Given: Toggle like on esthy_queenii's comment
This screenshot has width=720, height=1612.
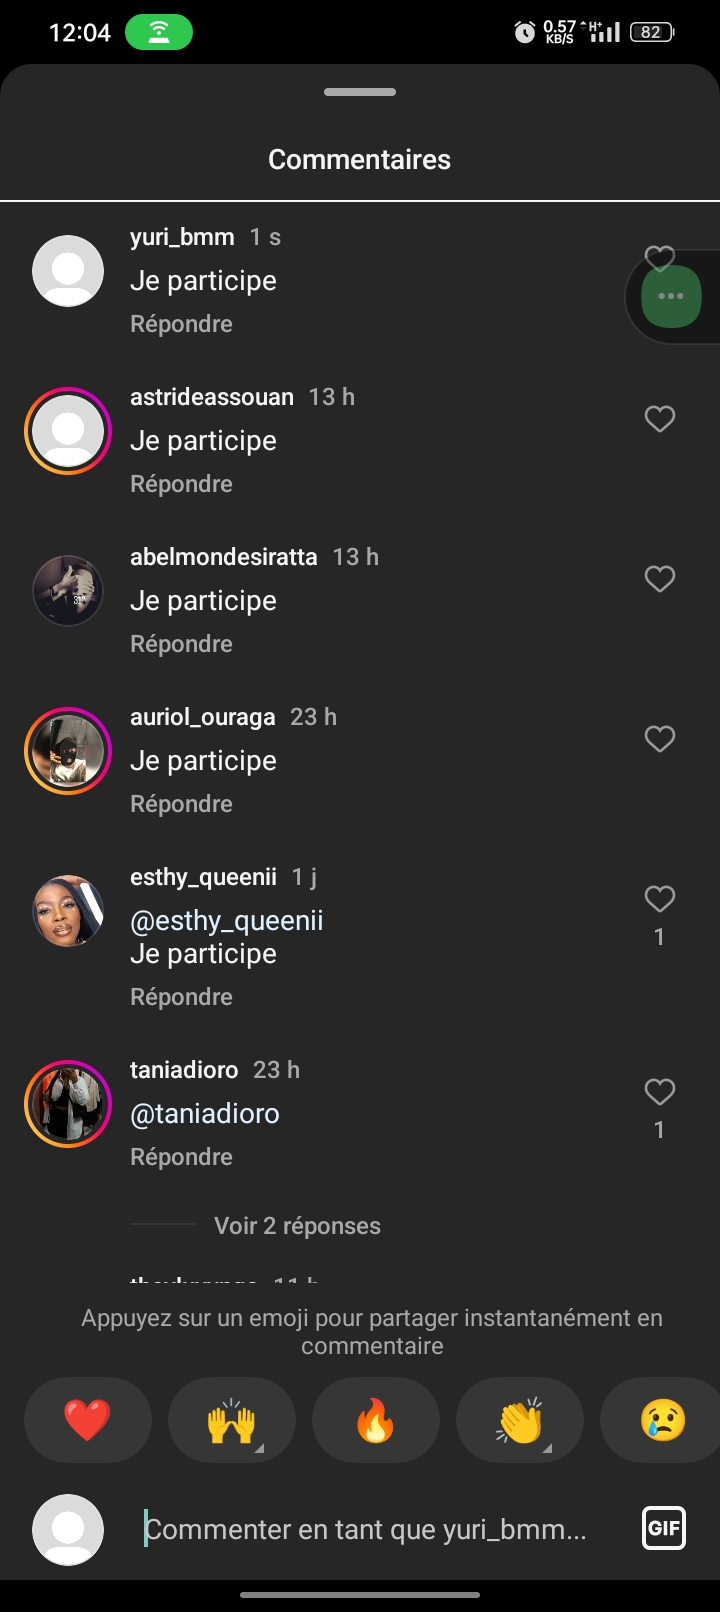Looking at the screenshot, I should (660, 899).
